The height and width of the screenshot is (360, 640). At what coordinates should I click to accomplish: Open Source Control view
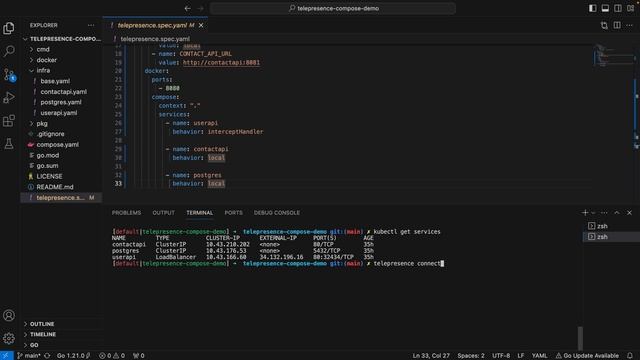[9, 74]
